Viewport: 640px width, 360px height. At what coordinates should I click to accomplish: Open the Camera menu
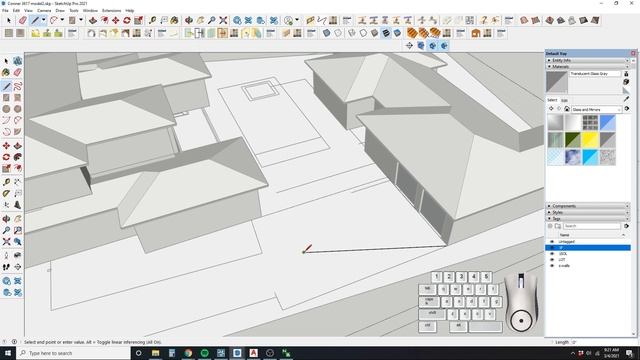tap(44, 10)
